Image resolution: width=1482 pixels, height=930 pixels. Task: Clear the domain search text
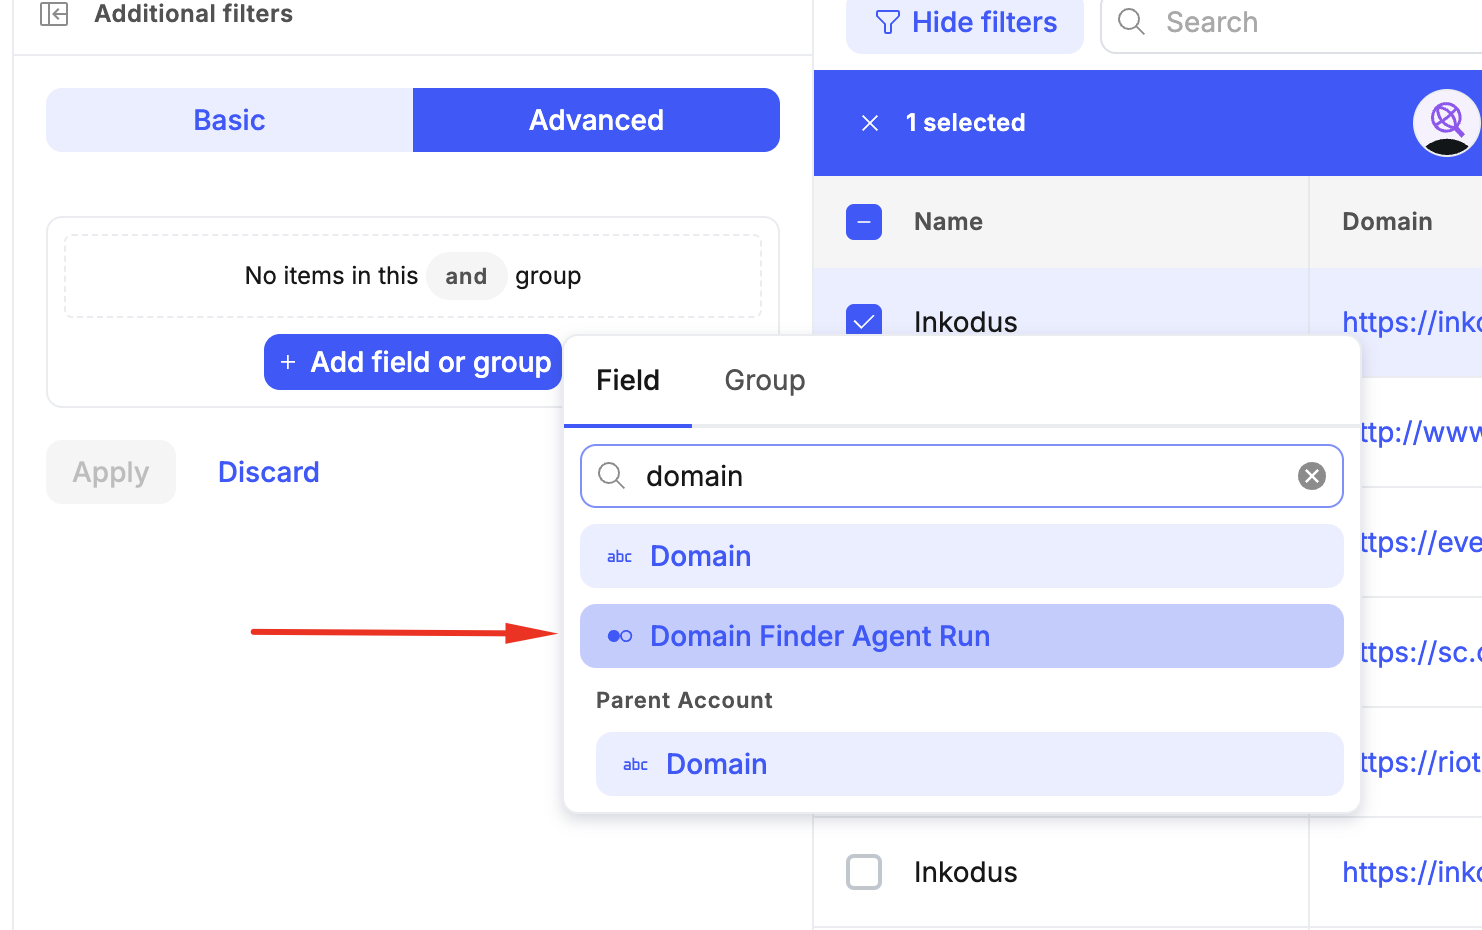[1311, 476]
